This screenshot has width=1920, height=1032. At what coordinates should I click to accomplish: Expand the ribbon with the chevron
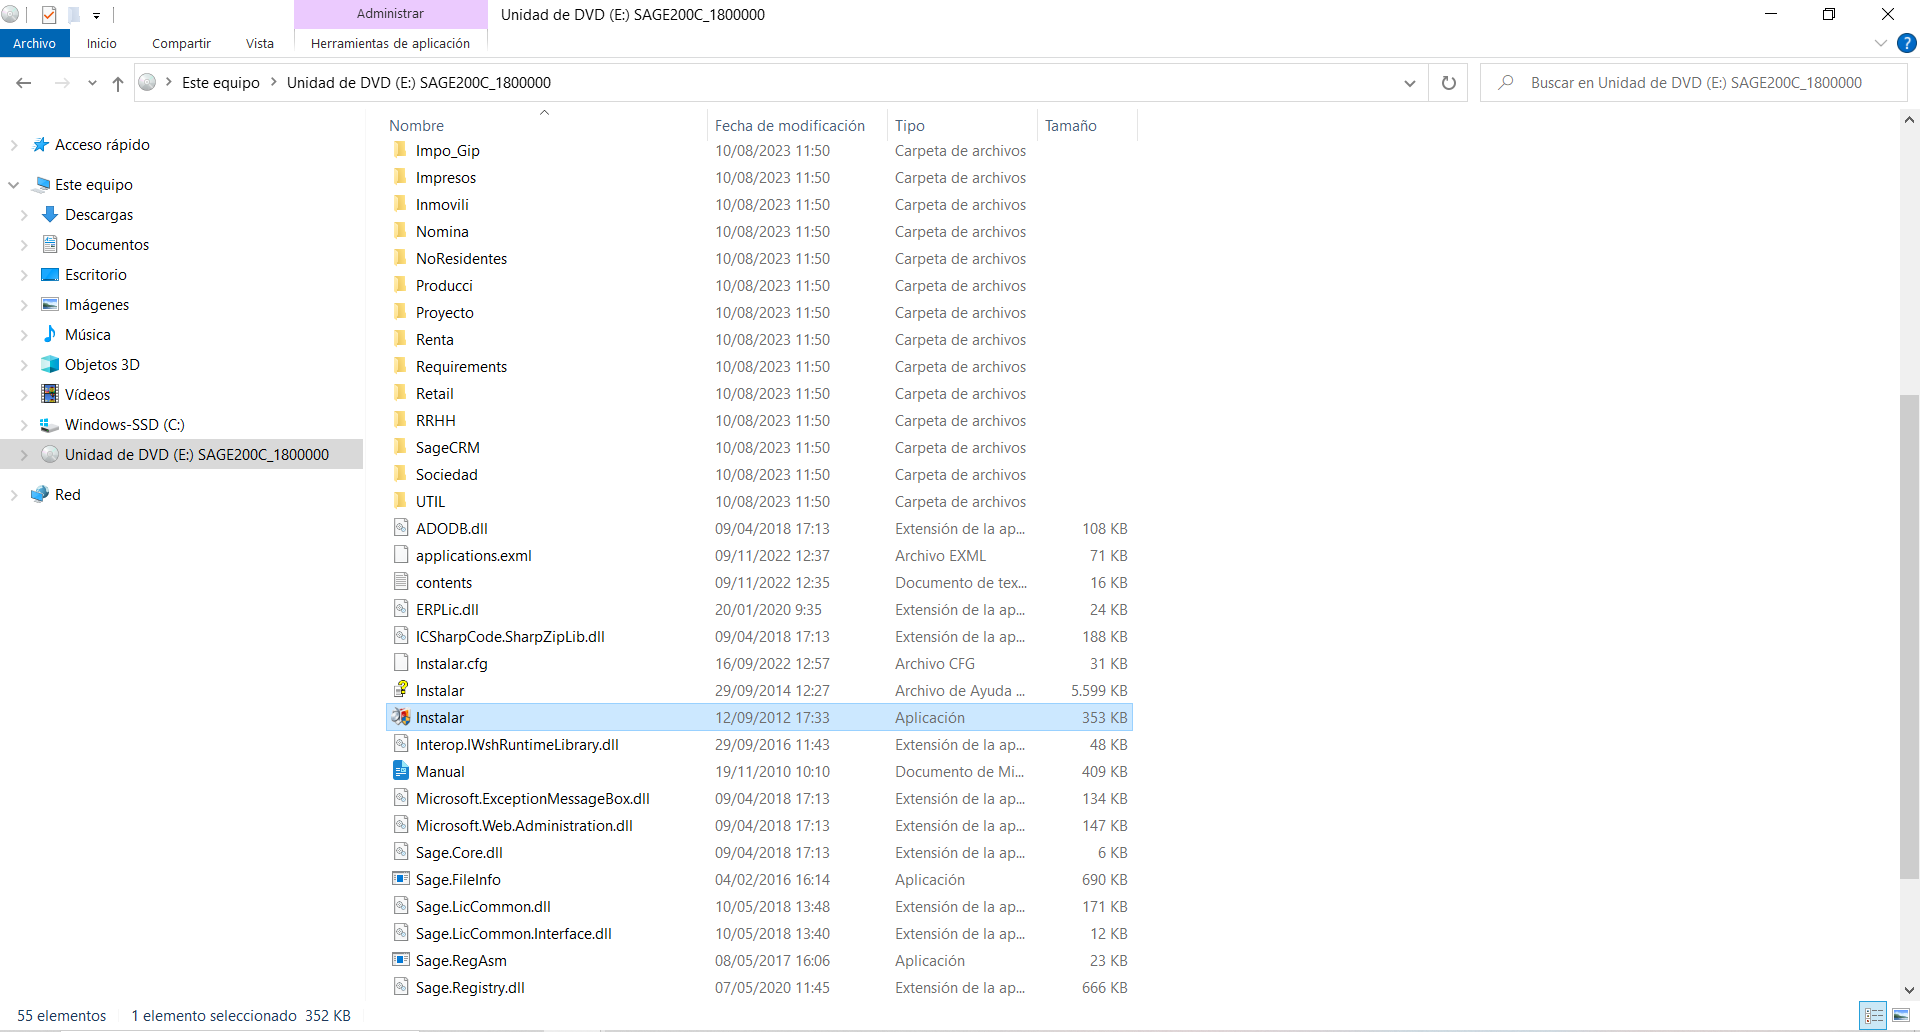1880,43
